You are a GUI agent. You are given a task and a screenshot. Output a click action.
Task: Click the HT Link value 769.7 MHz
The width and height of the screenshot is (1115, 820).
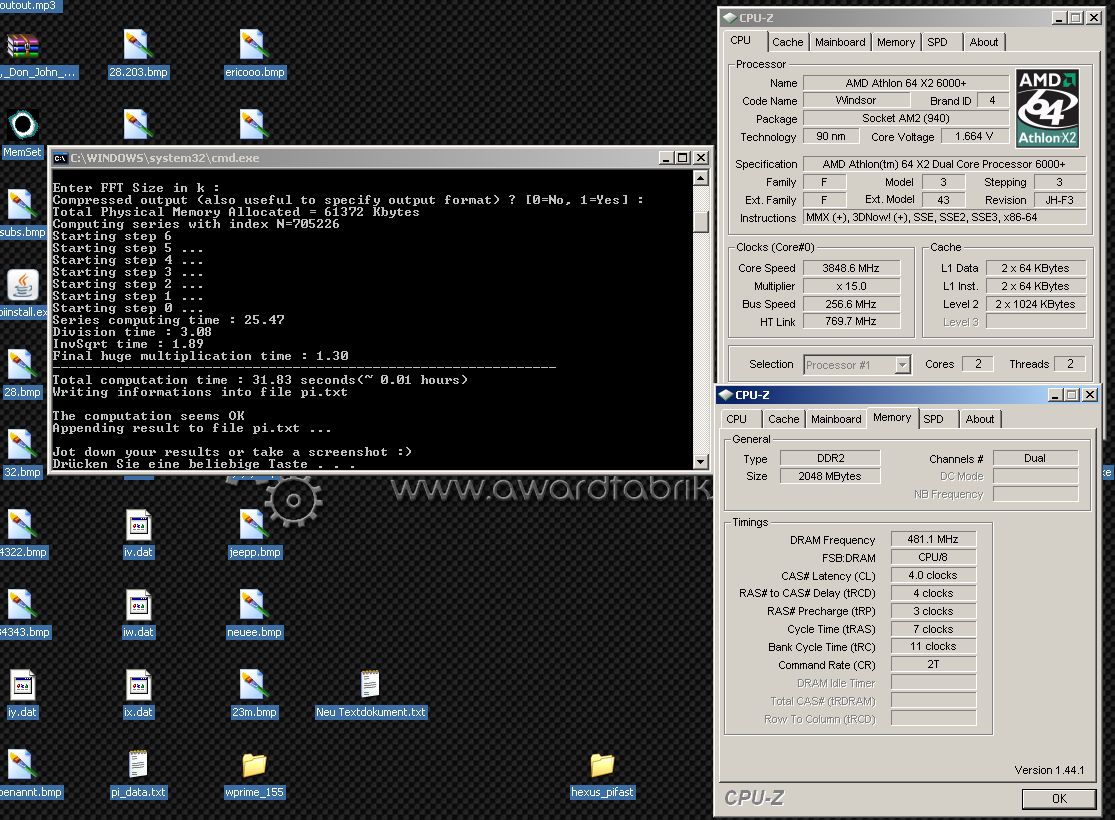click(x=851, y=321)
